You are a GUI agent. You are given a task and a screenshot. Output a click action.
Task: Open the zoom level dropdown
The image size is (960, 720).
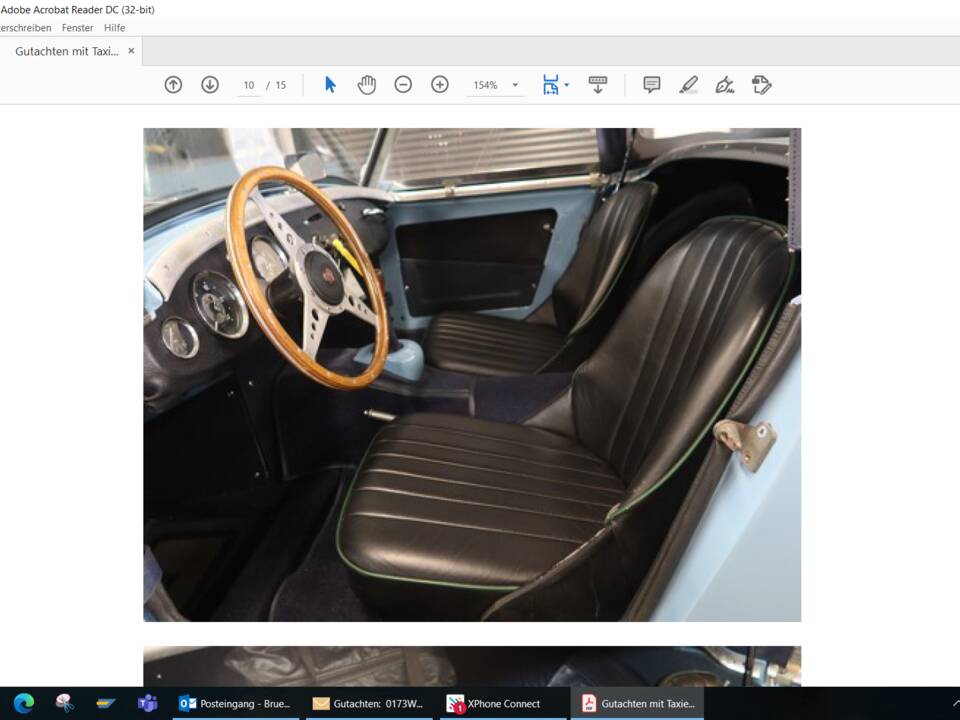515,85
